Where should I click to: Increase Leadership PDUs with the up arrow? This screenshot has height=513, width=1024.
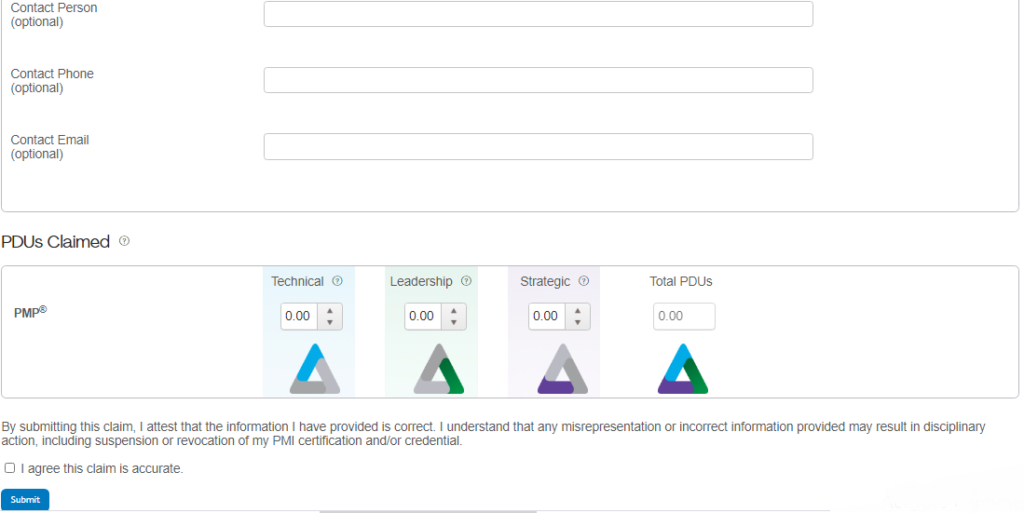[454, 310]
